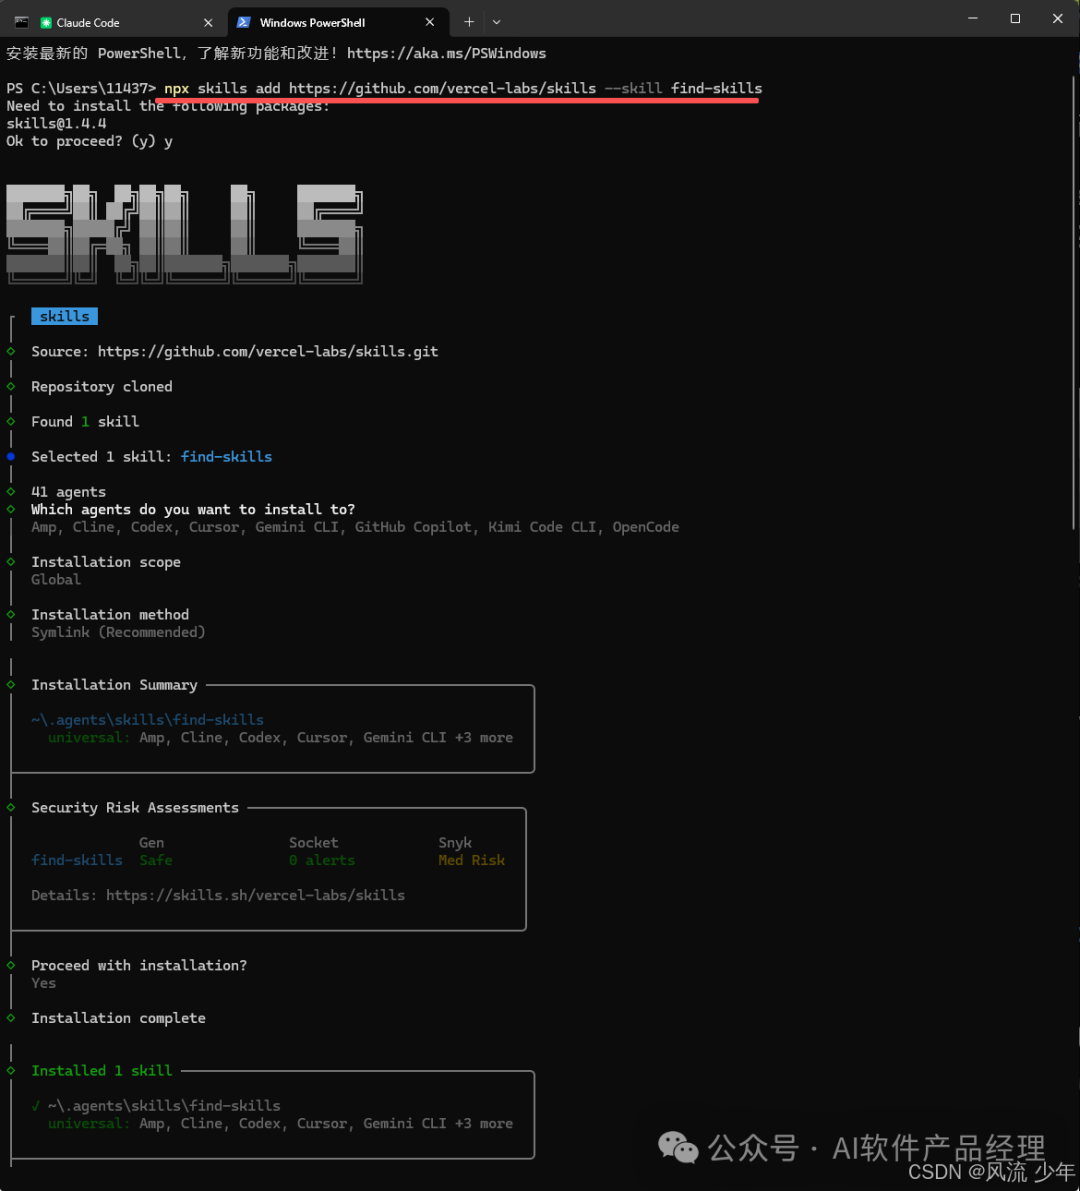Click the green checkmark beside the installed skill path
This screenshot has width=1080, height=1191.
click(x=35, y=1106)
